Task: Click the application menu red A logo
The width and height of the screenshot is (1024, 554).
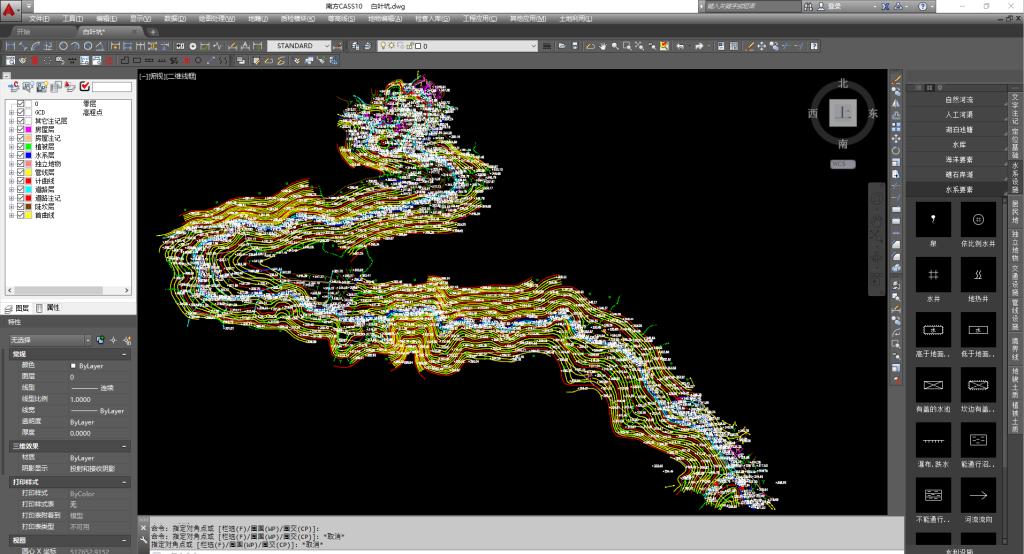Action: [x=11, y=10]
